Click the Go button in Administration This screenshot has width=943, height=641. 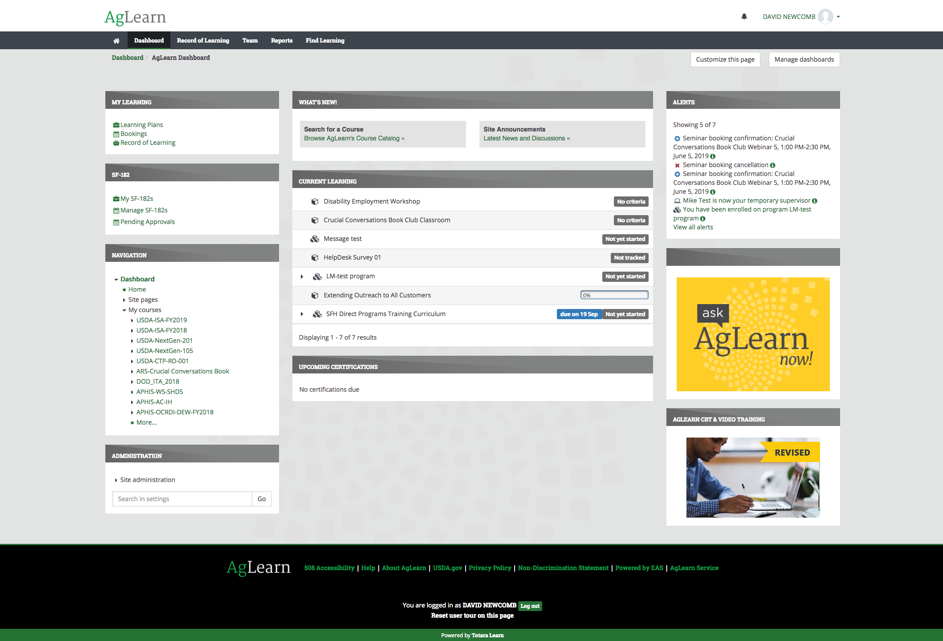pos(262,499)
